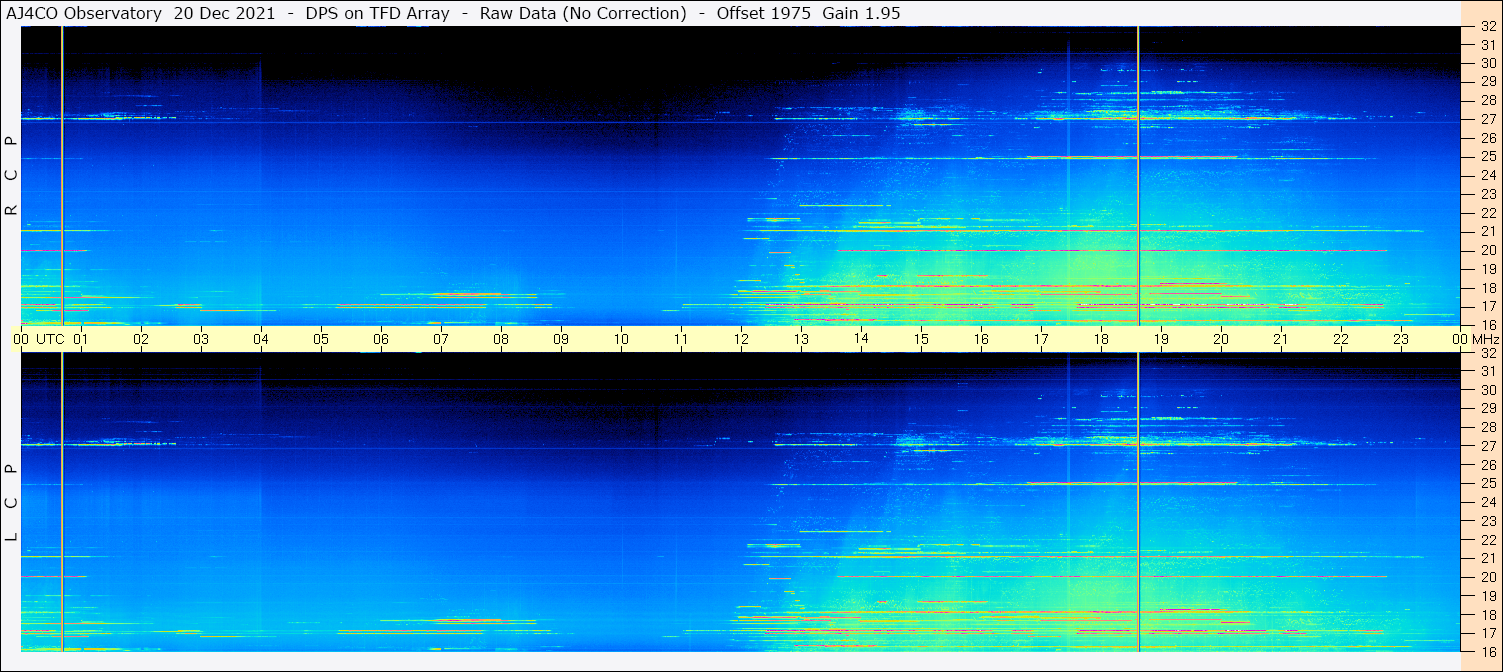1503x672 pixels.
Task: Click the 'DPS on TFD Array' label
Action: 377,13
